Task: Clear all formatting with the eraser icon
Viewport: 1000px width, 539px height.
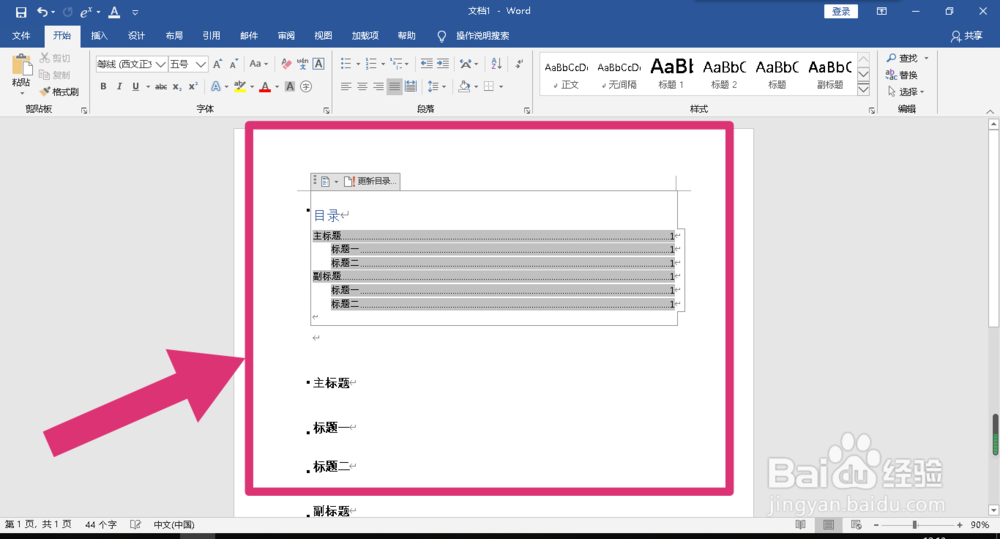Action: tap(286, 64)
